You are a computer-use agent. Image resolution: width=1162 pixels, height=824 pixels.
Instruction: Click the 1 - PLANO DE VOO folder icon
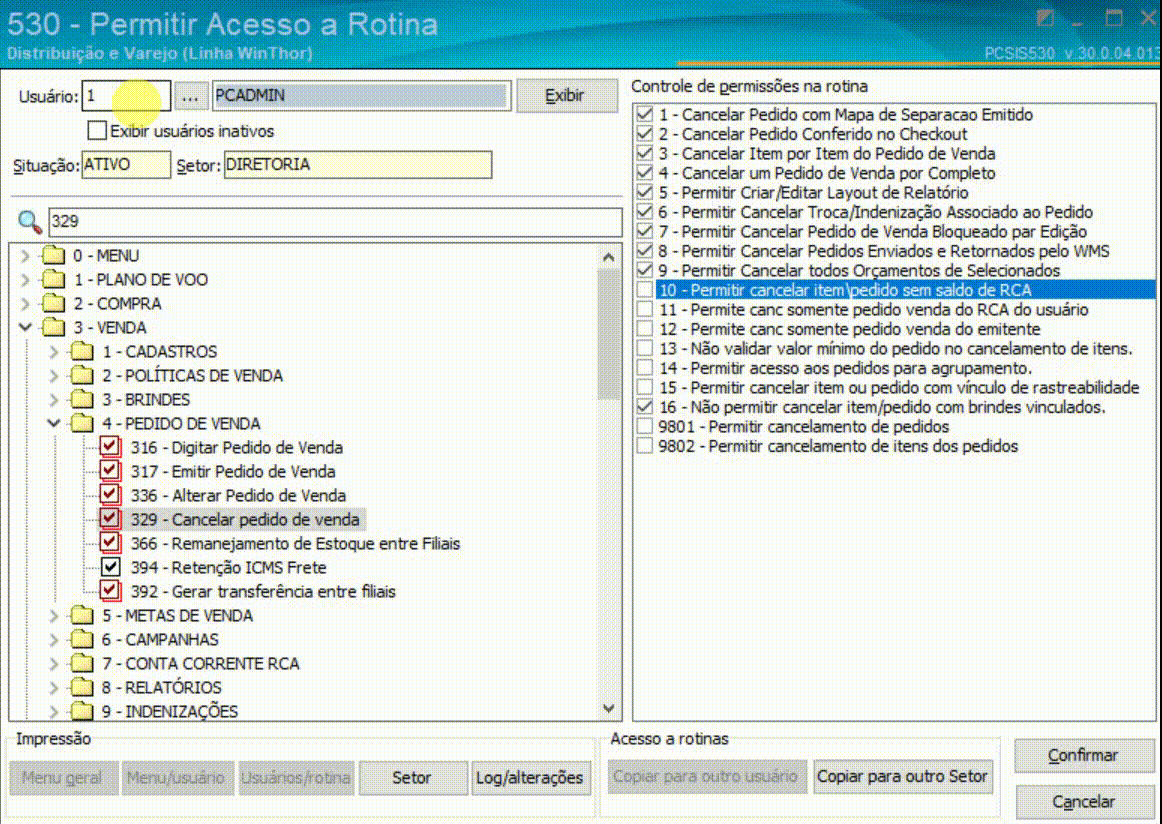pyautogui.click(x=53, y=279)
